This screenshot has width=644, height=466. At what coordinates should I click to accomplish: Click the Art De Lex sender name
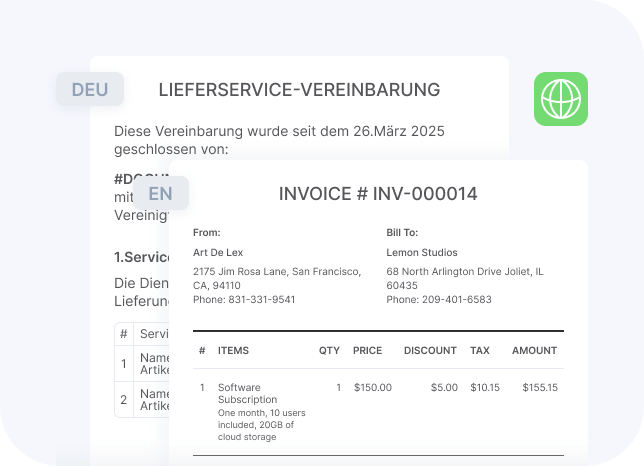218,253
